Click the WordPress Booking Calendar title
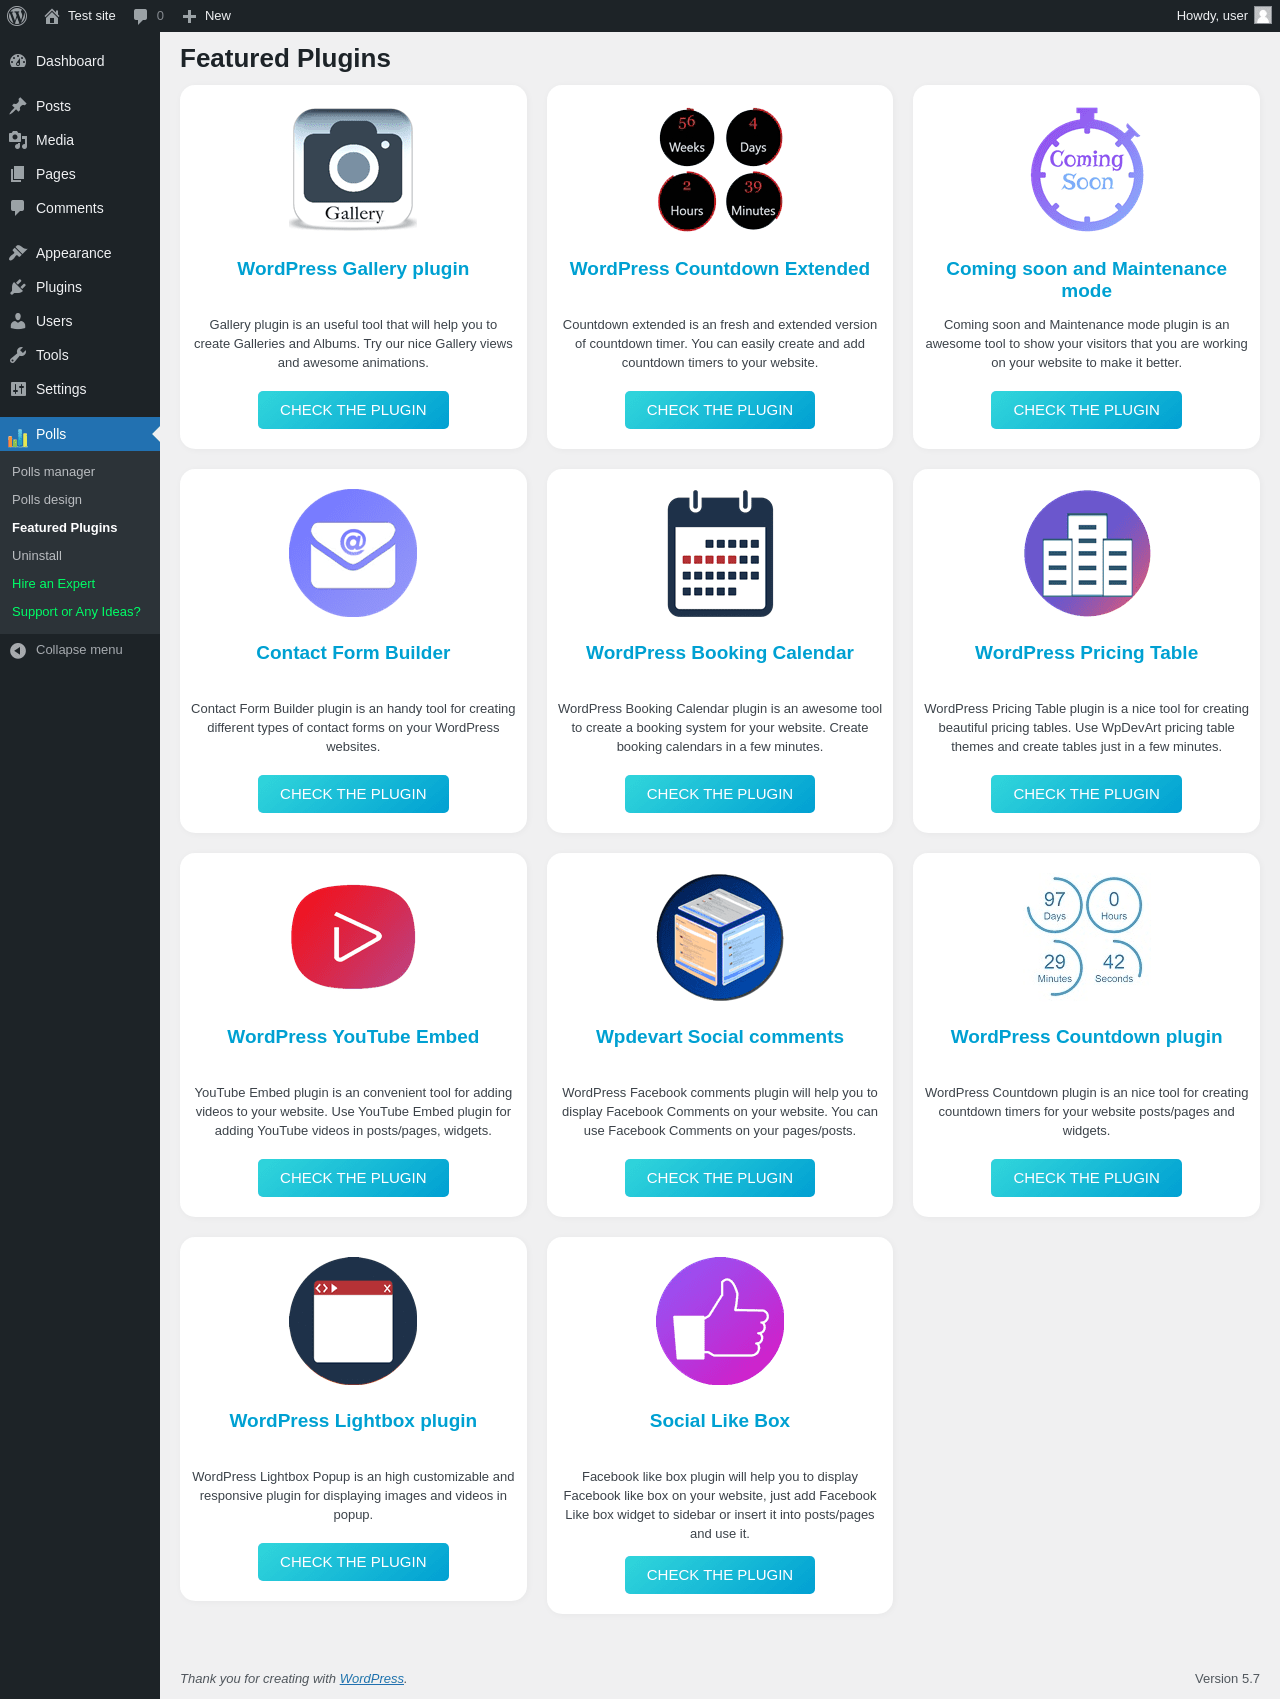Image resolution: width=1280 pixels, height=1699 pixels. click(x=720, y=653)
